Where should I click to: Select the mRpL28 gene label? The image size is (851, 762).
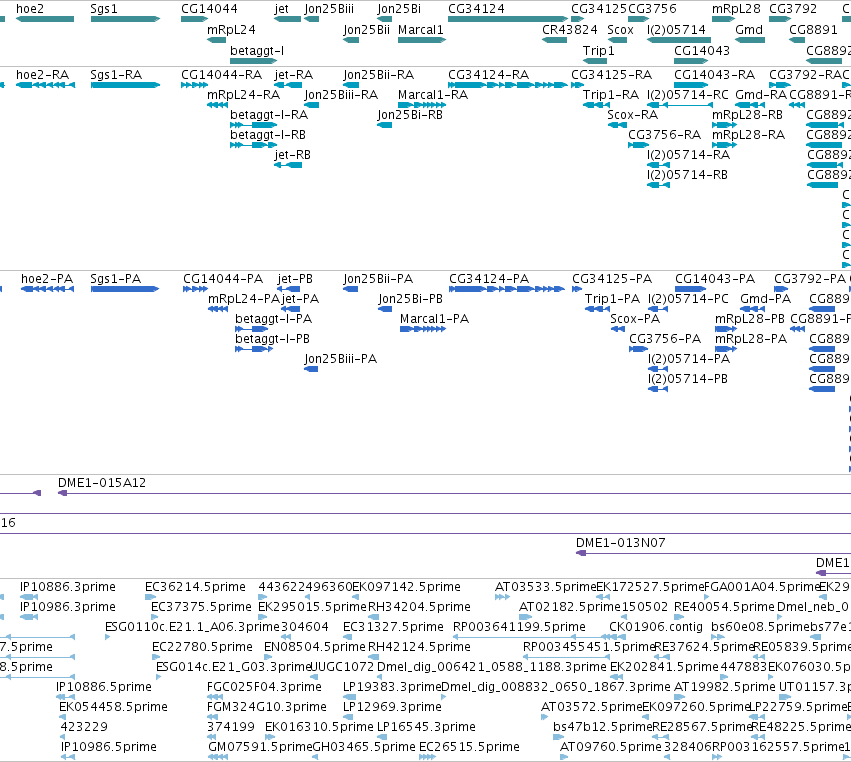(x=736, y=9)
